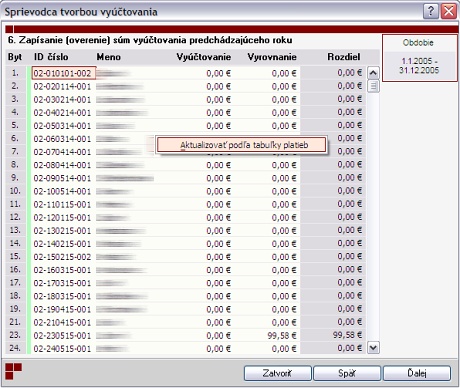The height and width of the screenshot is (388, 460).
Task: Proceed with the Ďalej button
Action: [417, 373]
